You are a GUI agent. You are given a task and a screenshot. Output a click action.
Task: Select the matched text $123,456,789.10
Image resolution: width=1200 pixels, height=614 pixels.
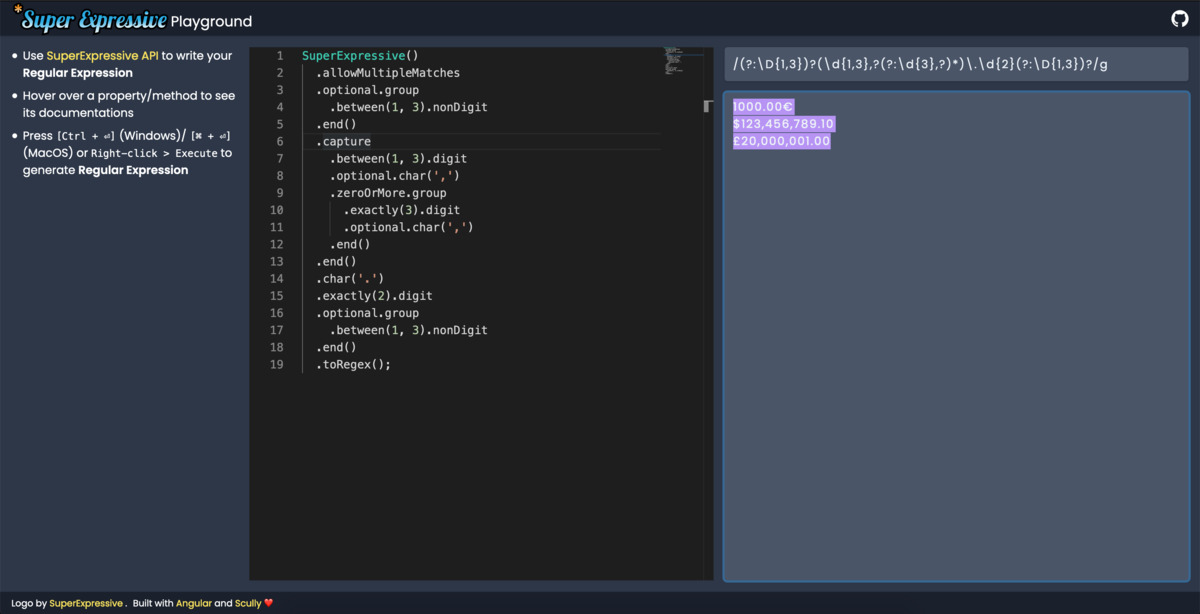pos(783,124)
